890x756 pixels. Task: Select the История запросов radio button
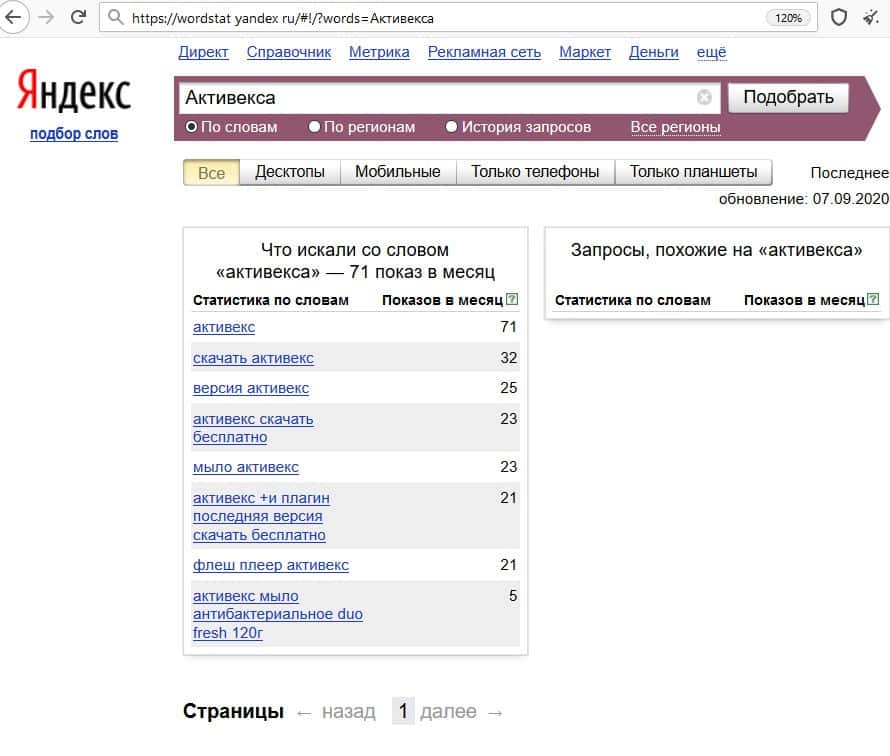452,127
